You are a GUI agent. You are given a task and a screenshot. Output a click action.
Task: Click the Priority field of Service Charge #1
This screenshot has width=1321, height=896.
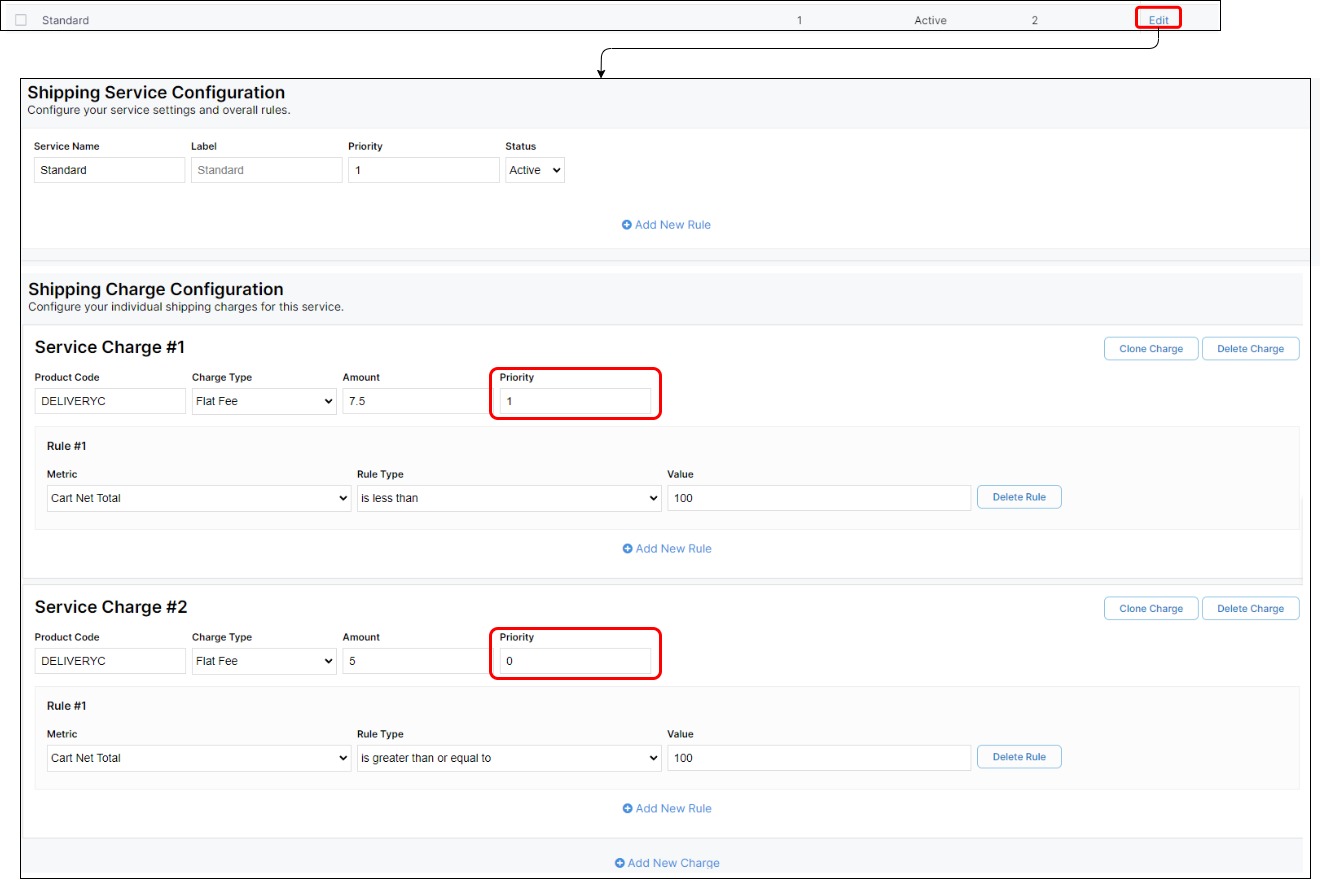[574, 401]
